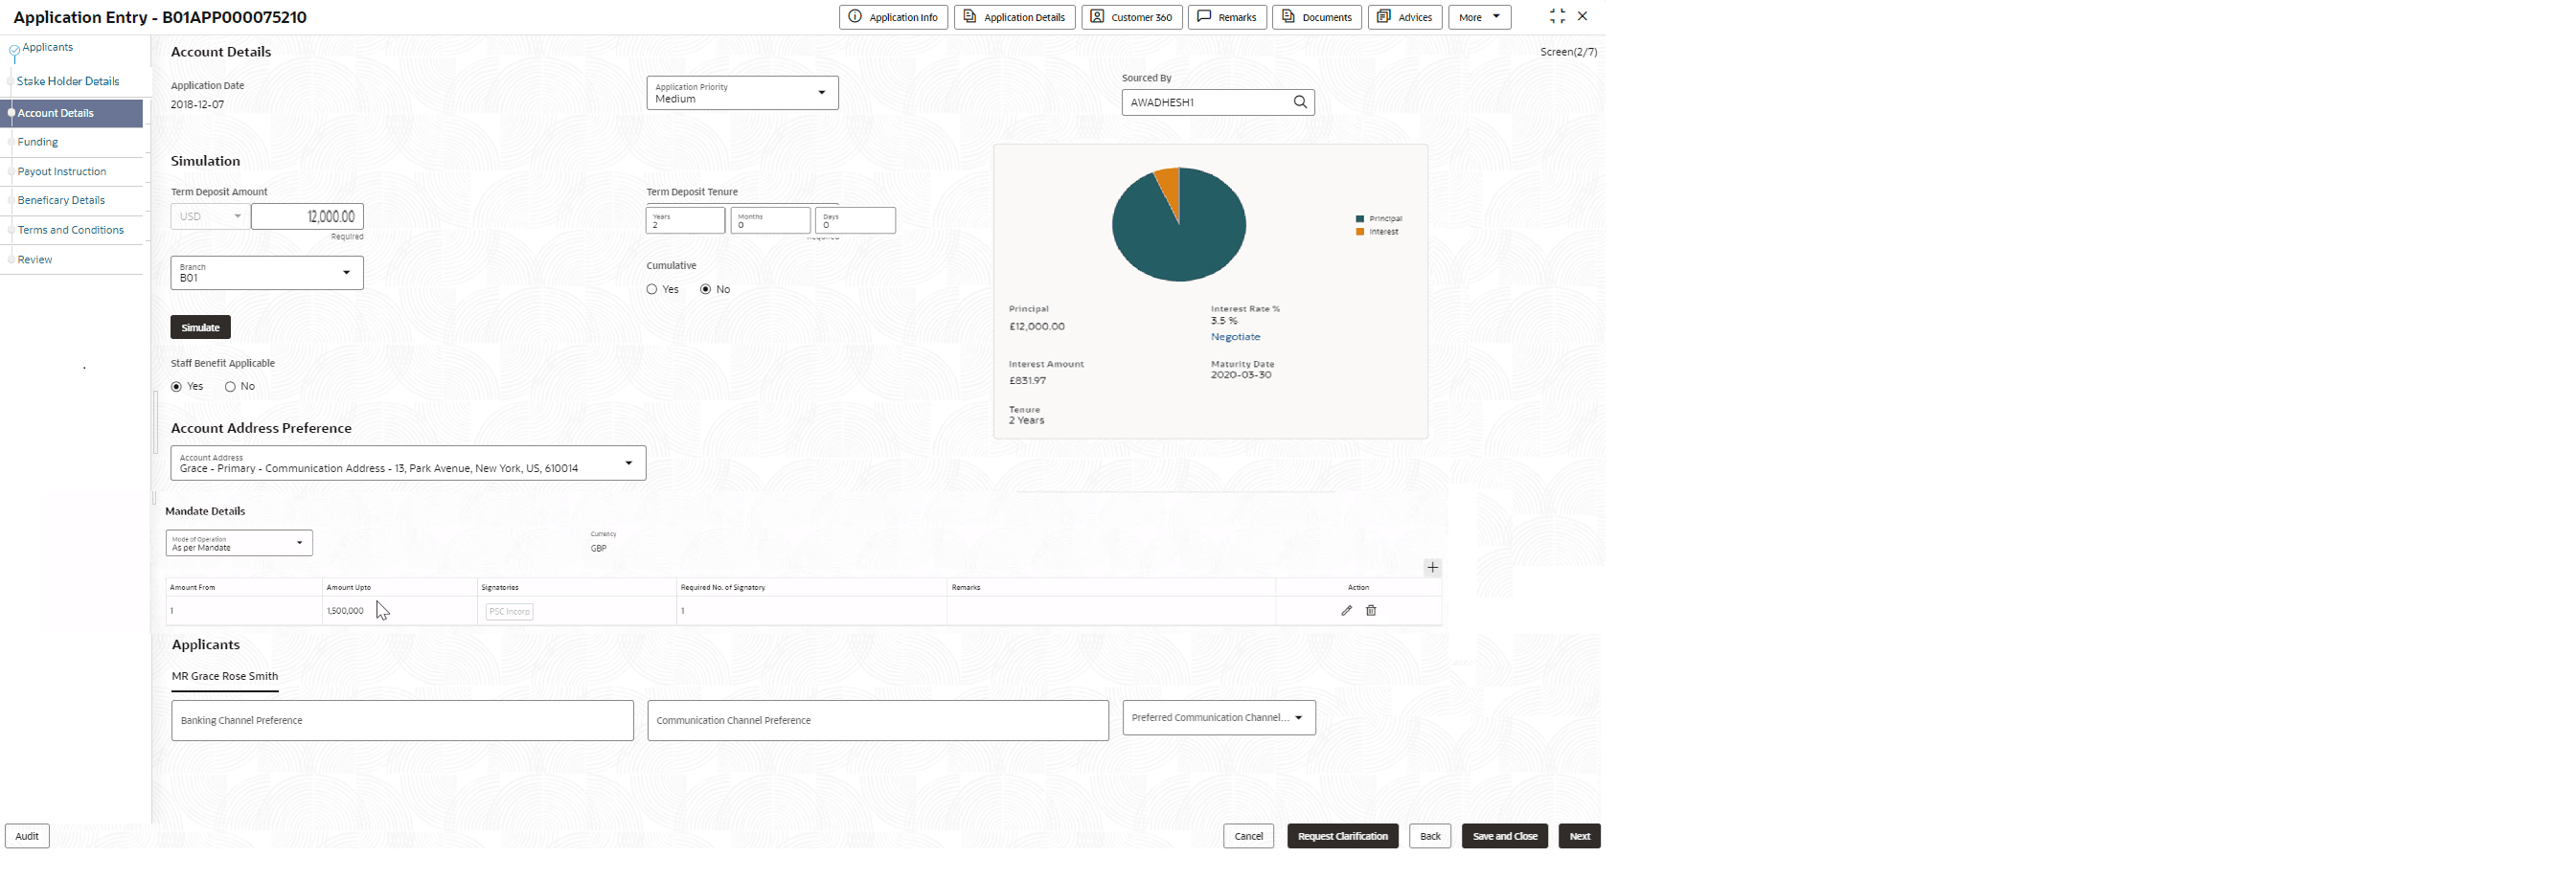This screenshot has height=880, width=2576.
Task: Open Application Info
Action: point(894,17)
